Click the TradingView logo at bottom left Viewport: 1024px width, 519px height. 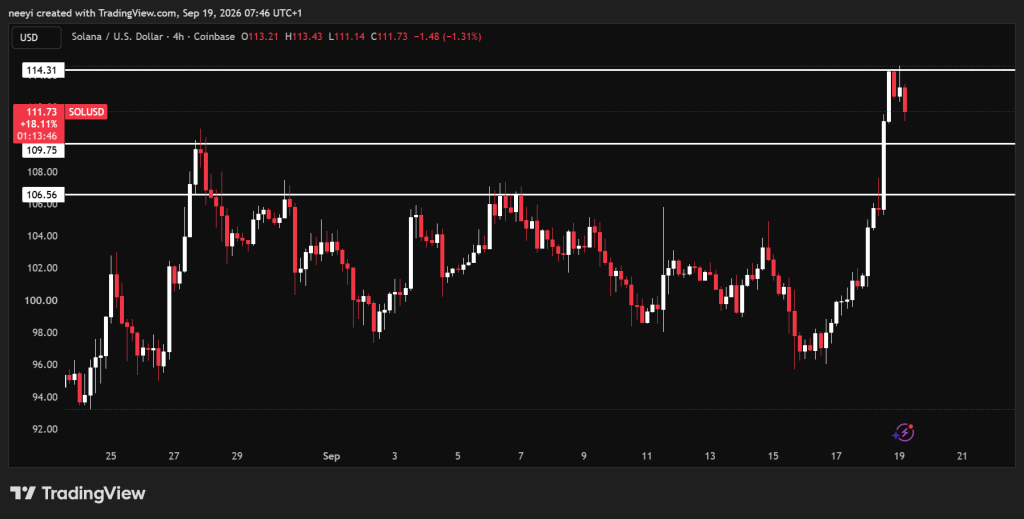tap(78, 493)
